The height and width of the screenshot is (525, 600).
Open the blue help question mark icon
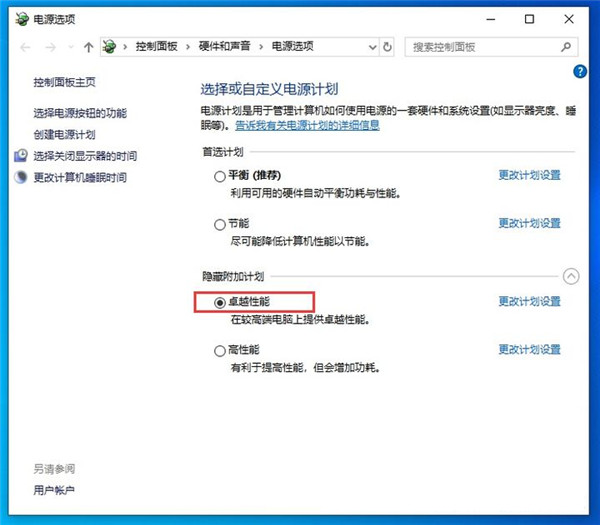coord(579,72)
